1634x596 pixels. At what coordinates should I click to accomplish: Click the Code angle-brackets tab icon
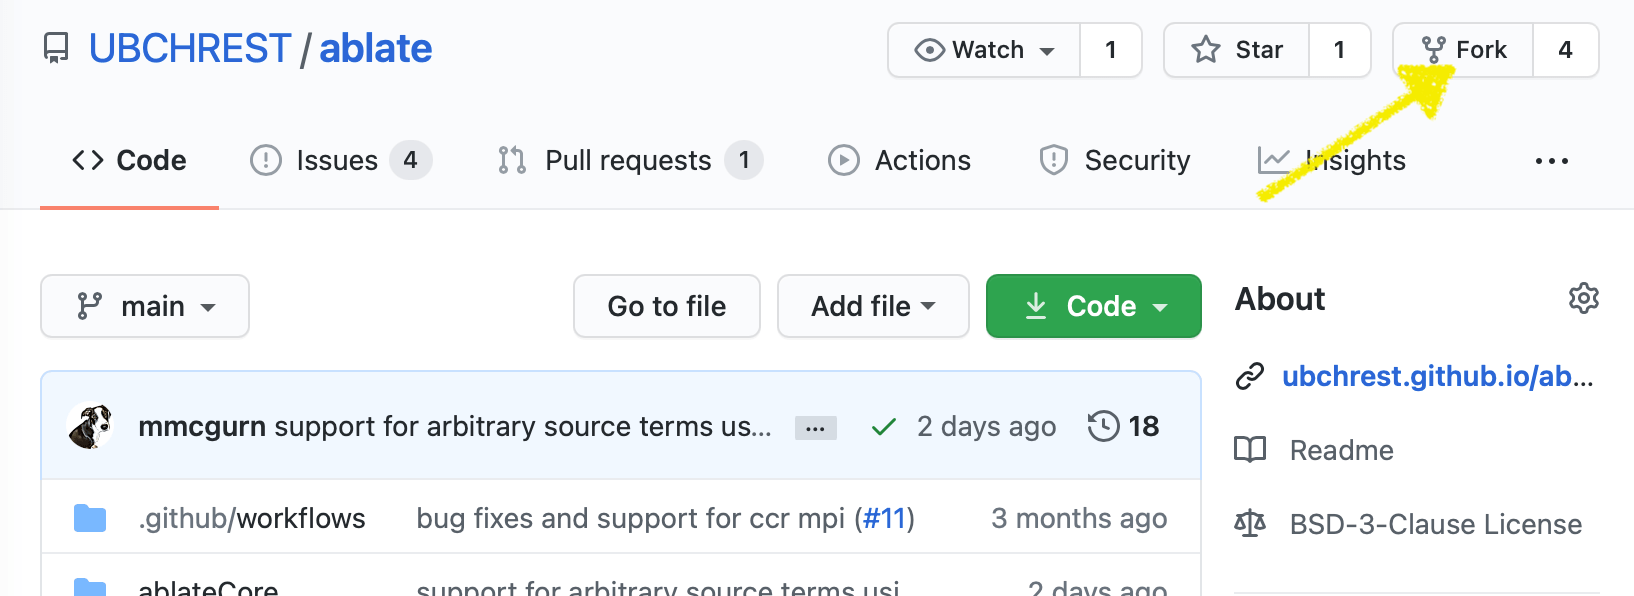tap(88, 160)
